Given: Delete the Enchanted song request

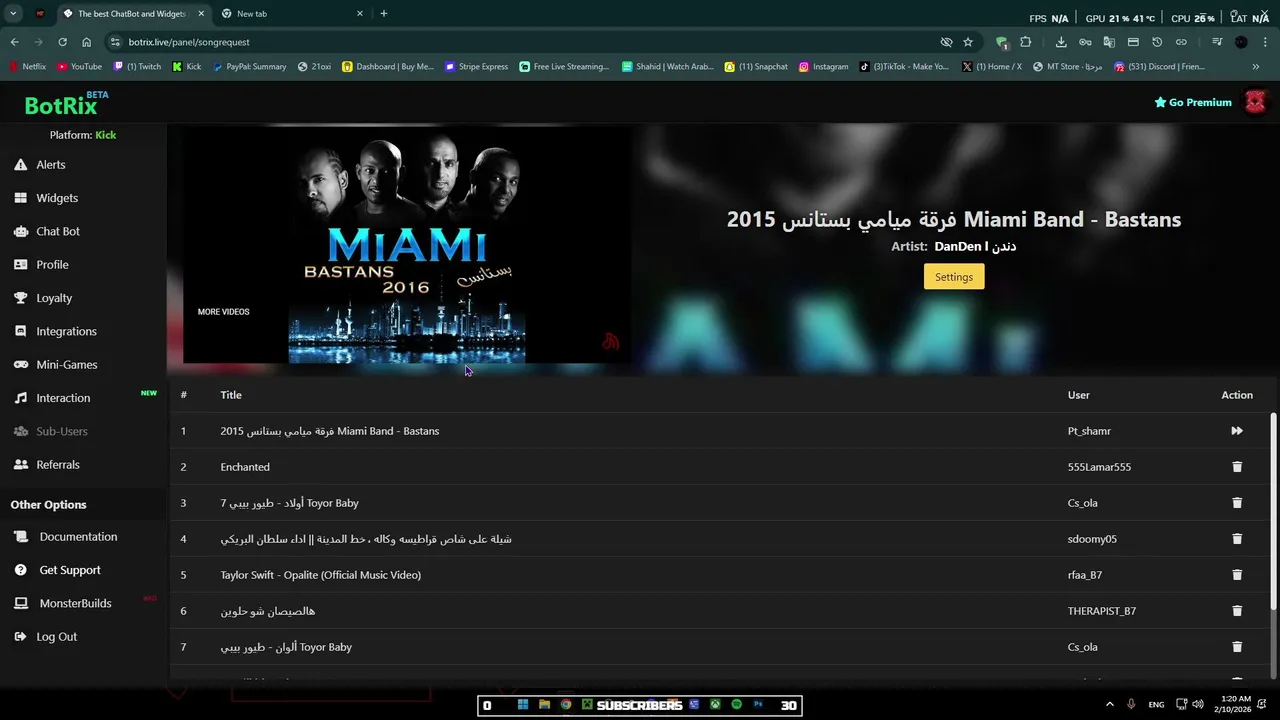Looking at the screenshot, I should tap(1237, 467).
